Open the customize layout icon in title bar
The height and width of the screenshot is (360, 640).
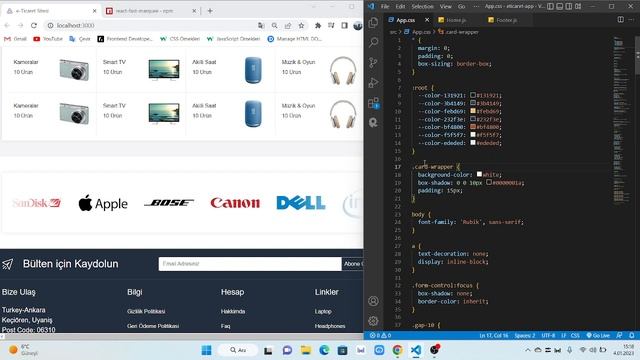[x=578, y=6]
